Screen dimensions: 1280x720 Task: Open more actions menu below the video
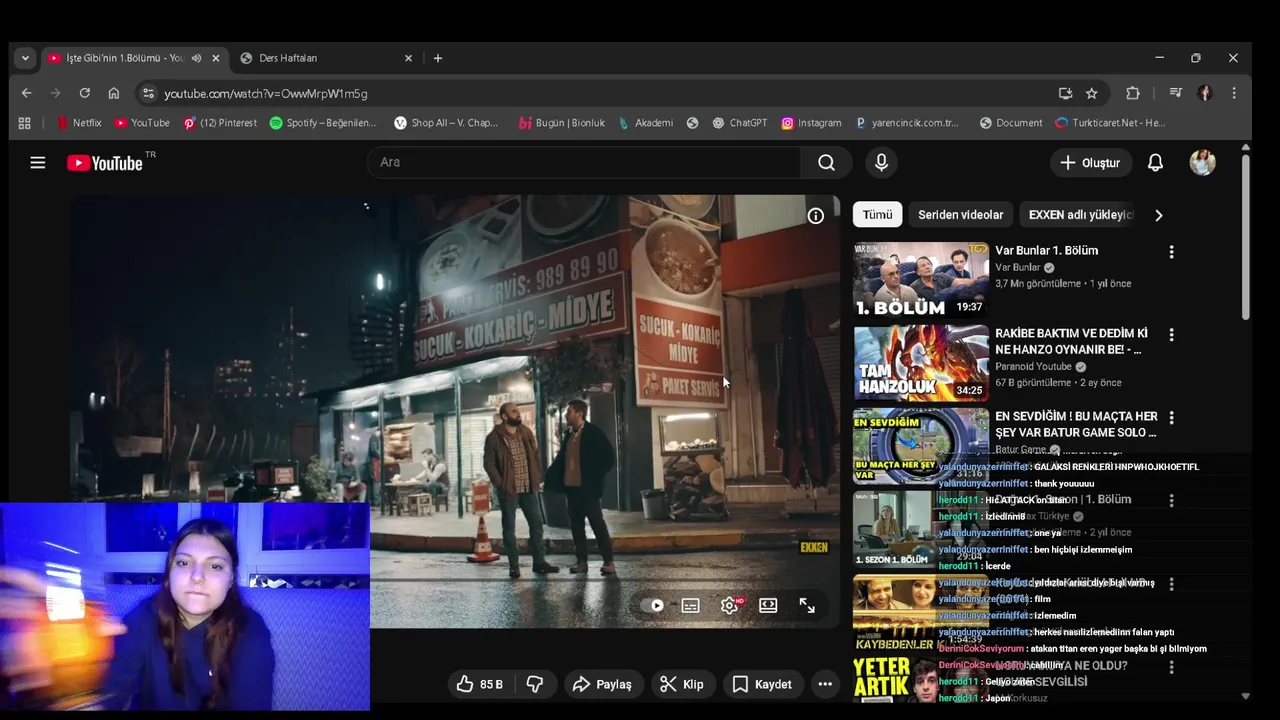tap(825, 684)
